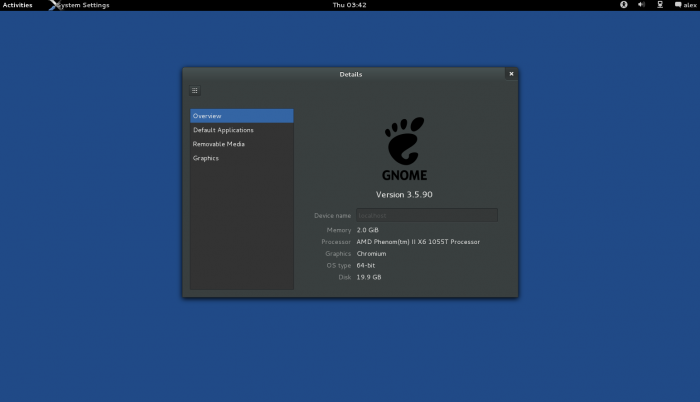Image resolution: width=700 pixels, height=402 pixels.
Task: Open the network indicator in top bar
Action: coord(660,5)
